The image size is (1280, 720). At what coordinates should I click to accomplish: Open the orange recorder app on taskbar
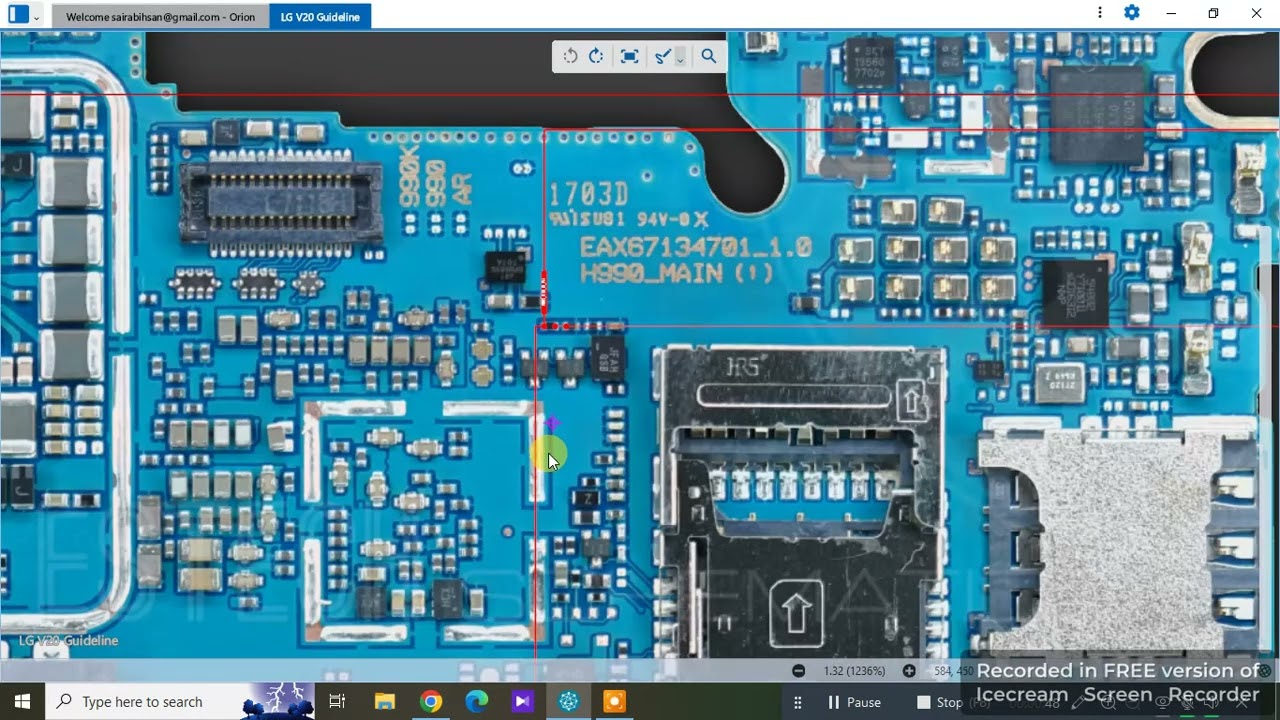[615, 702]
